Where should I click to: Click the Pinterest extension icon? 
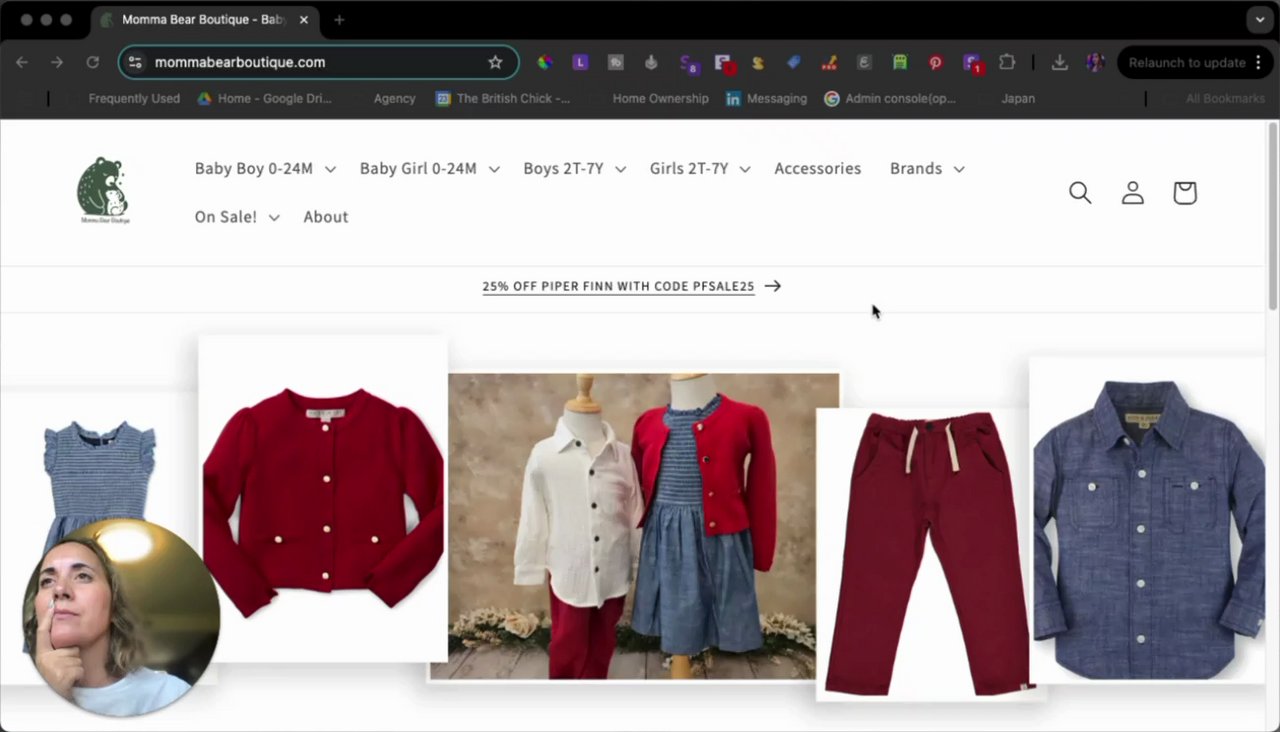pos(935,62)
